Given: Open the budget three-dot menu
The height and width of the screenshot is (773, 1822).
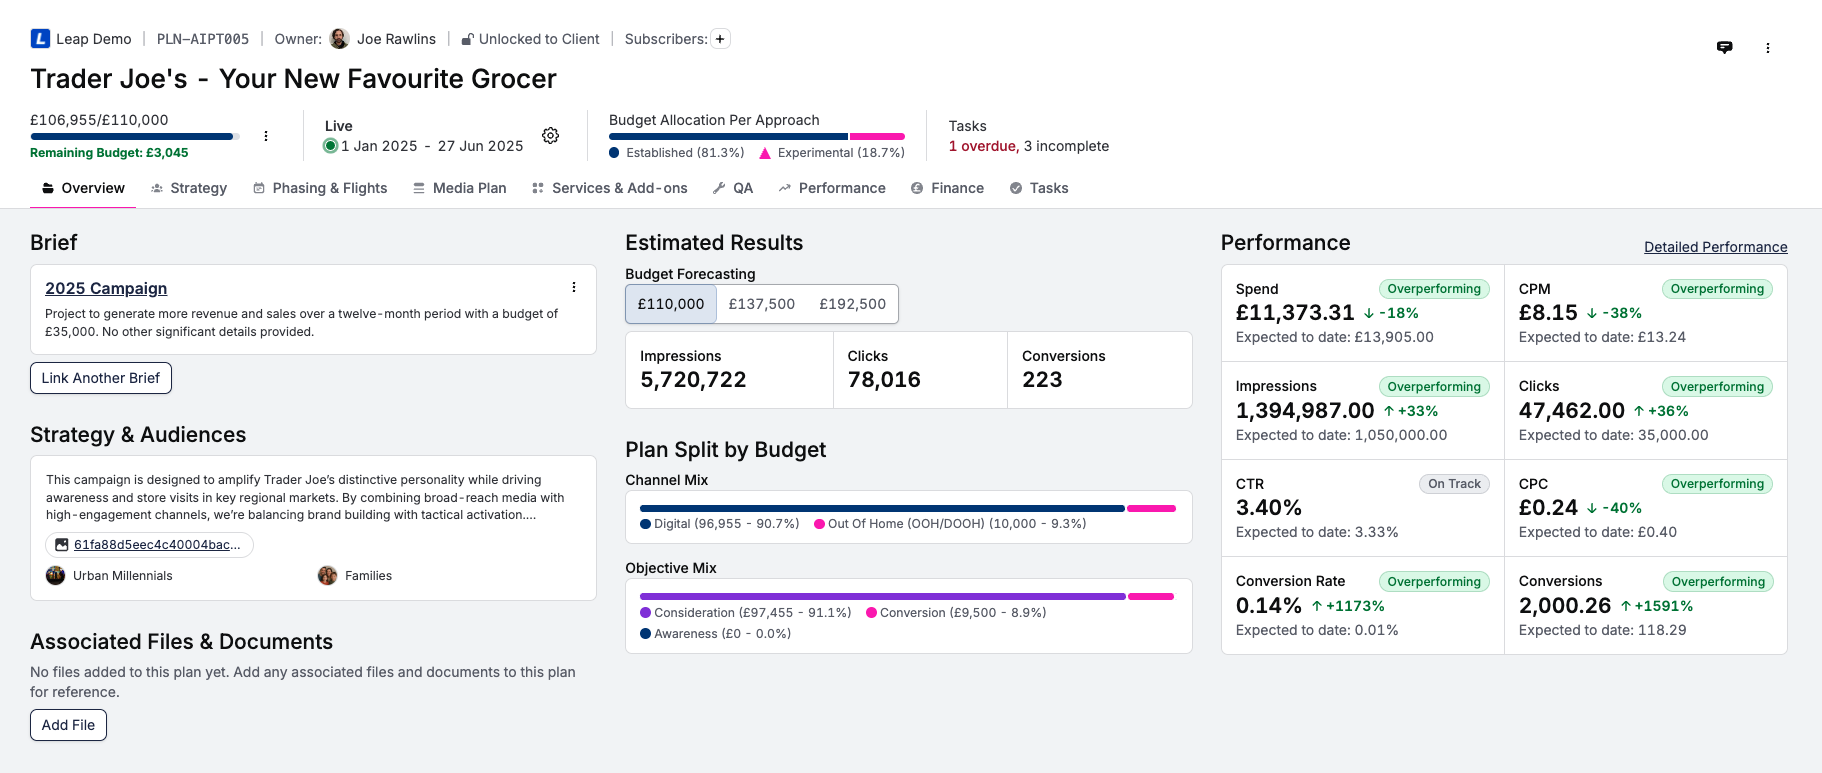Looking at the screenshot, I should coord(266,136).
